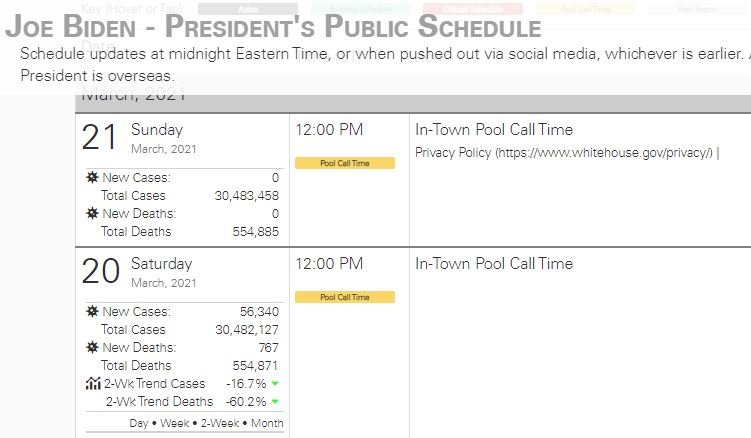Screen dimensions: 751x438
Task: Click virus icon beside Sunday's New Deaths
Action: coord(93,214)
